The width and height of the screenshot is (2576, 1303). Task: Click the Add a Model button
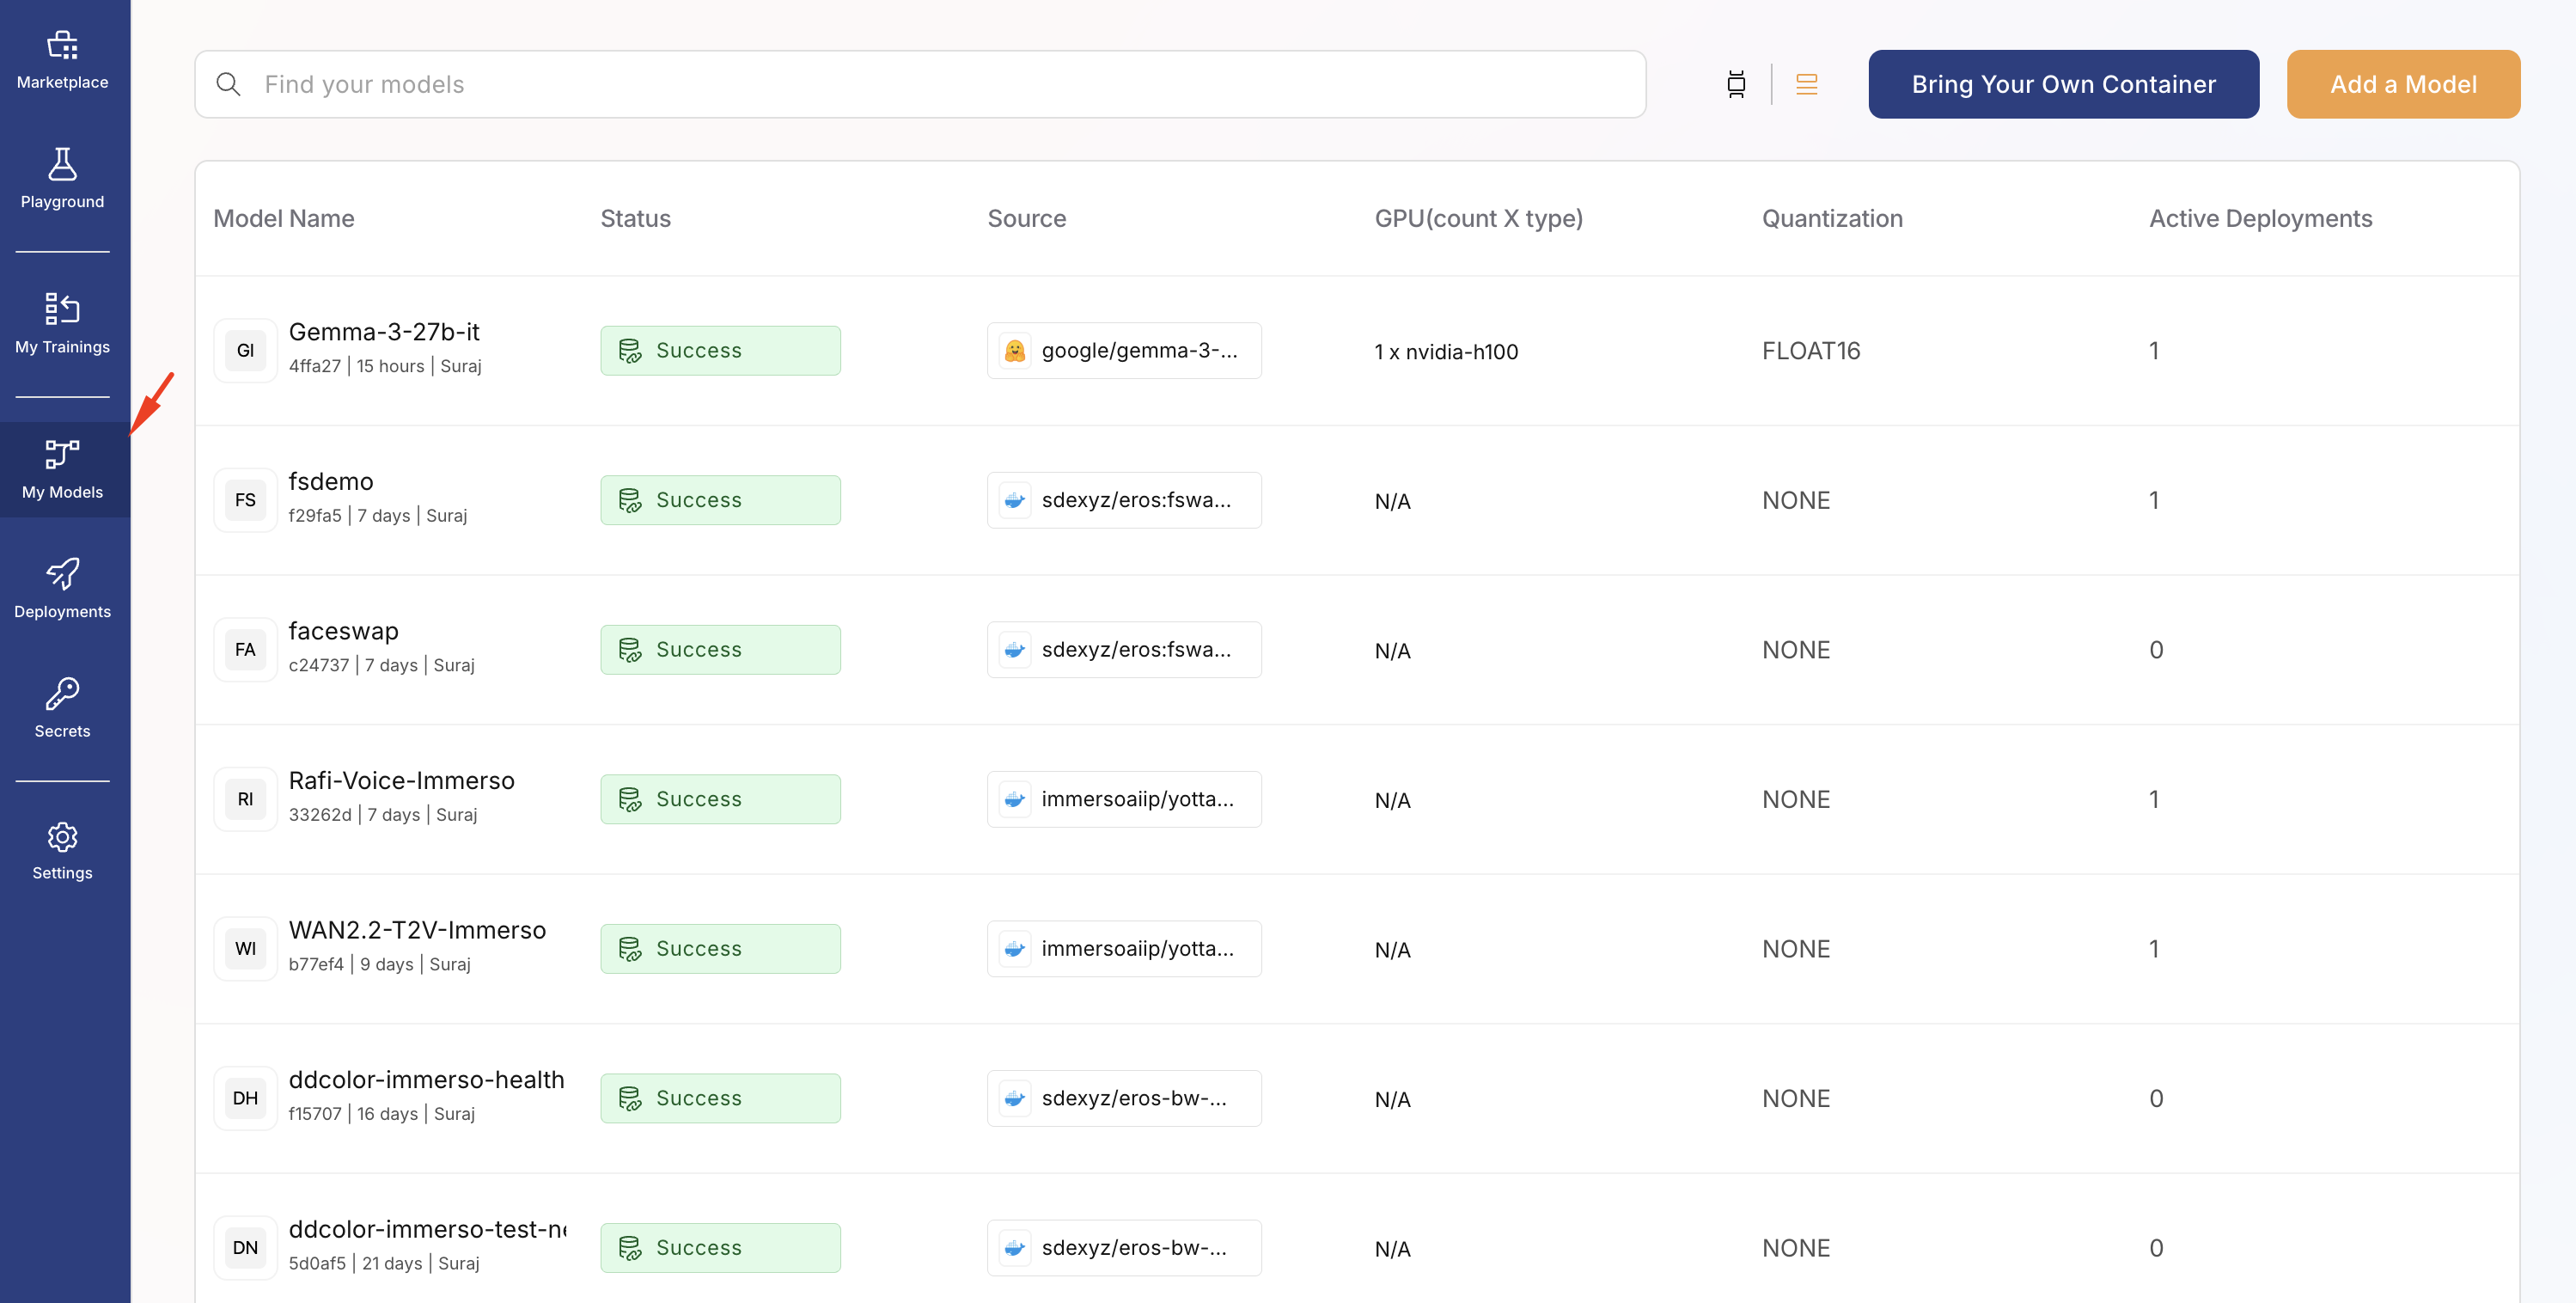pos(2402,84)
